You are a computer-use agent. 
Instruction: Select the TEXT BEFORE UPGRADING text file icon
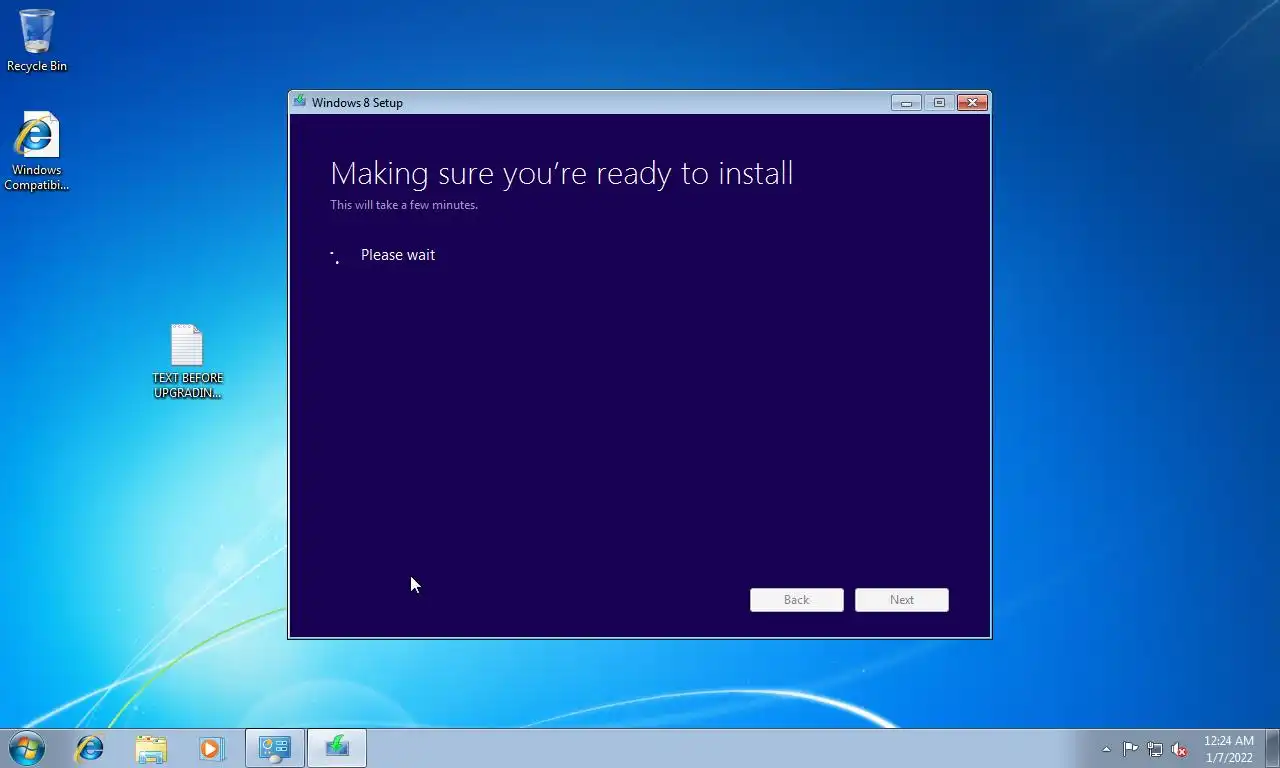coord(187,361)
